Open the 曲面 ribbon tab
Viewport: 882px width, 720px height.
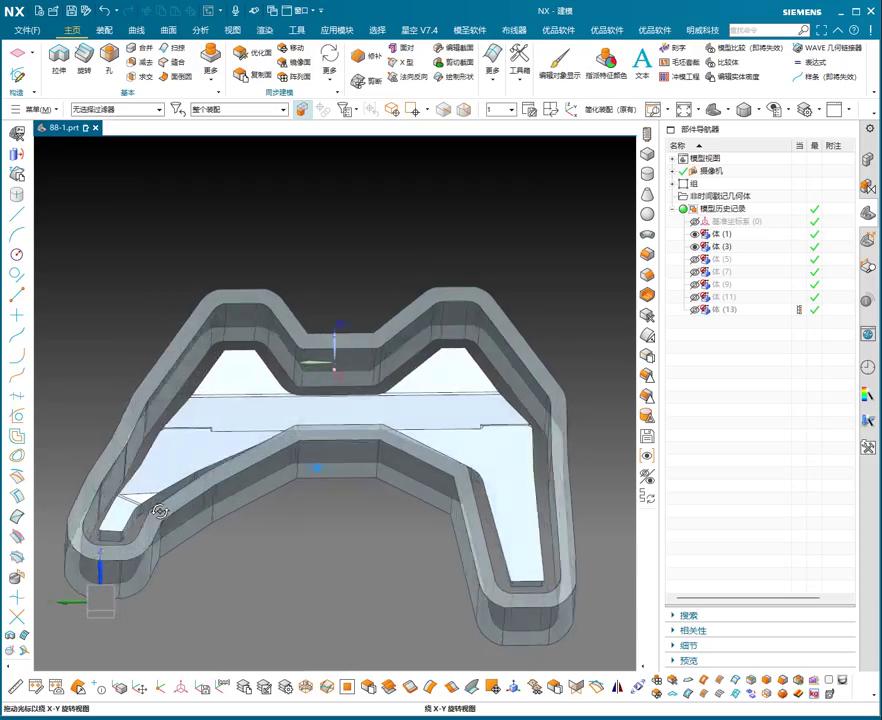168,30
